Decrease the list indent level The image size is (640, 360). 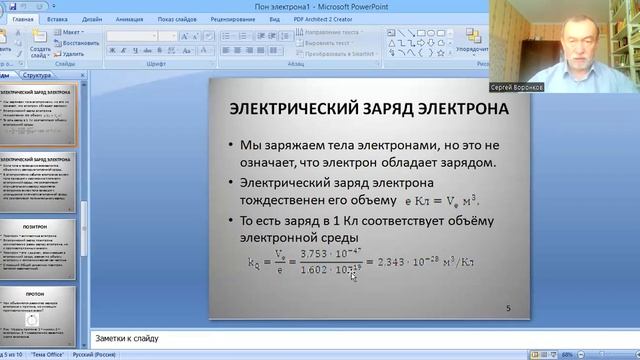[261, 37]
